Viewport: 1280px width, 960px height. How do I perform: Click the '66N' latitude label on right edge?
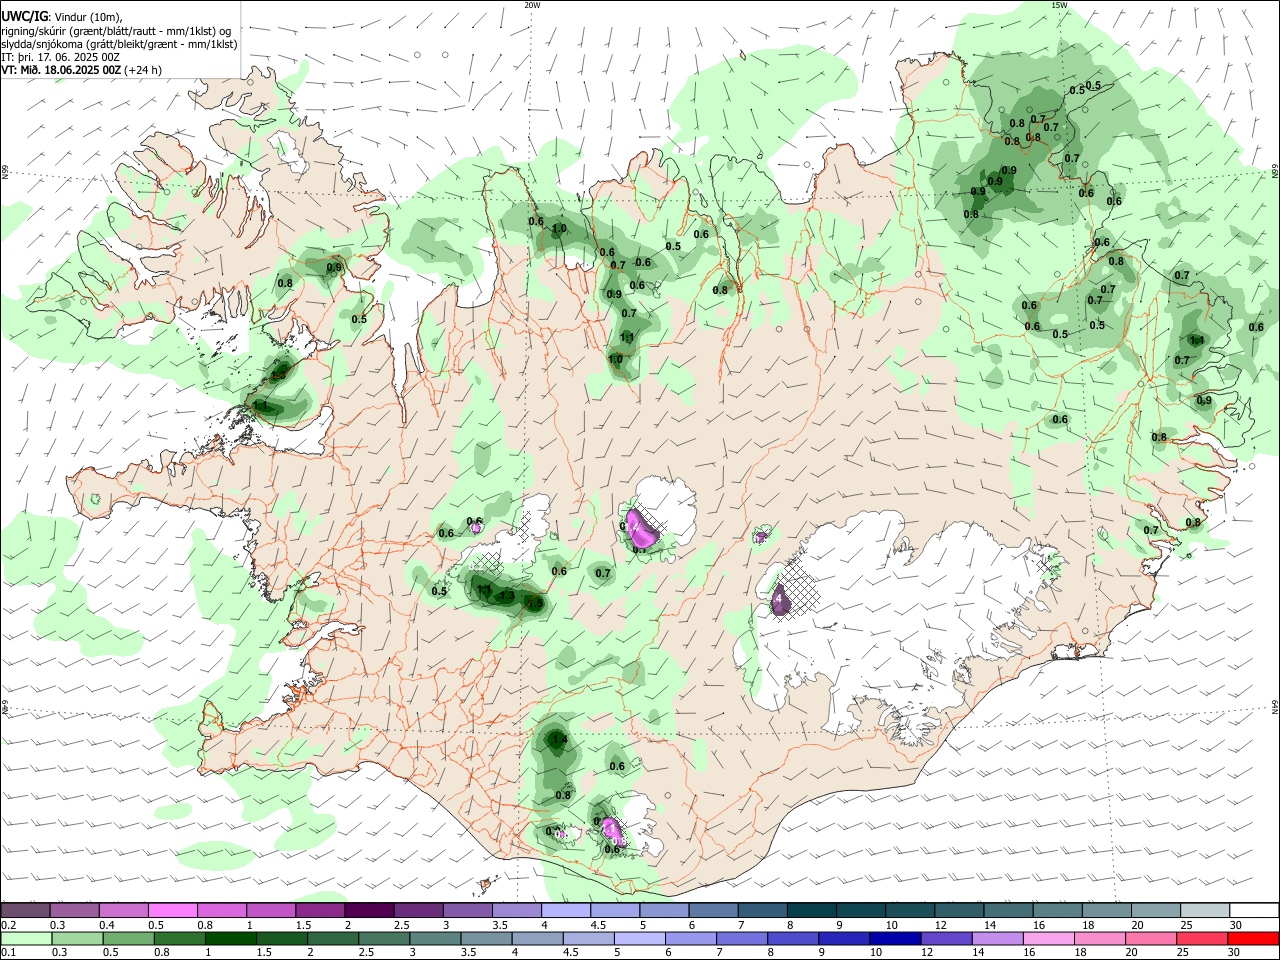tap(1275, 172)
